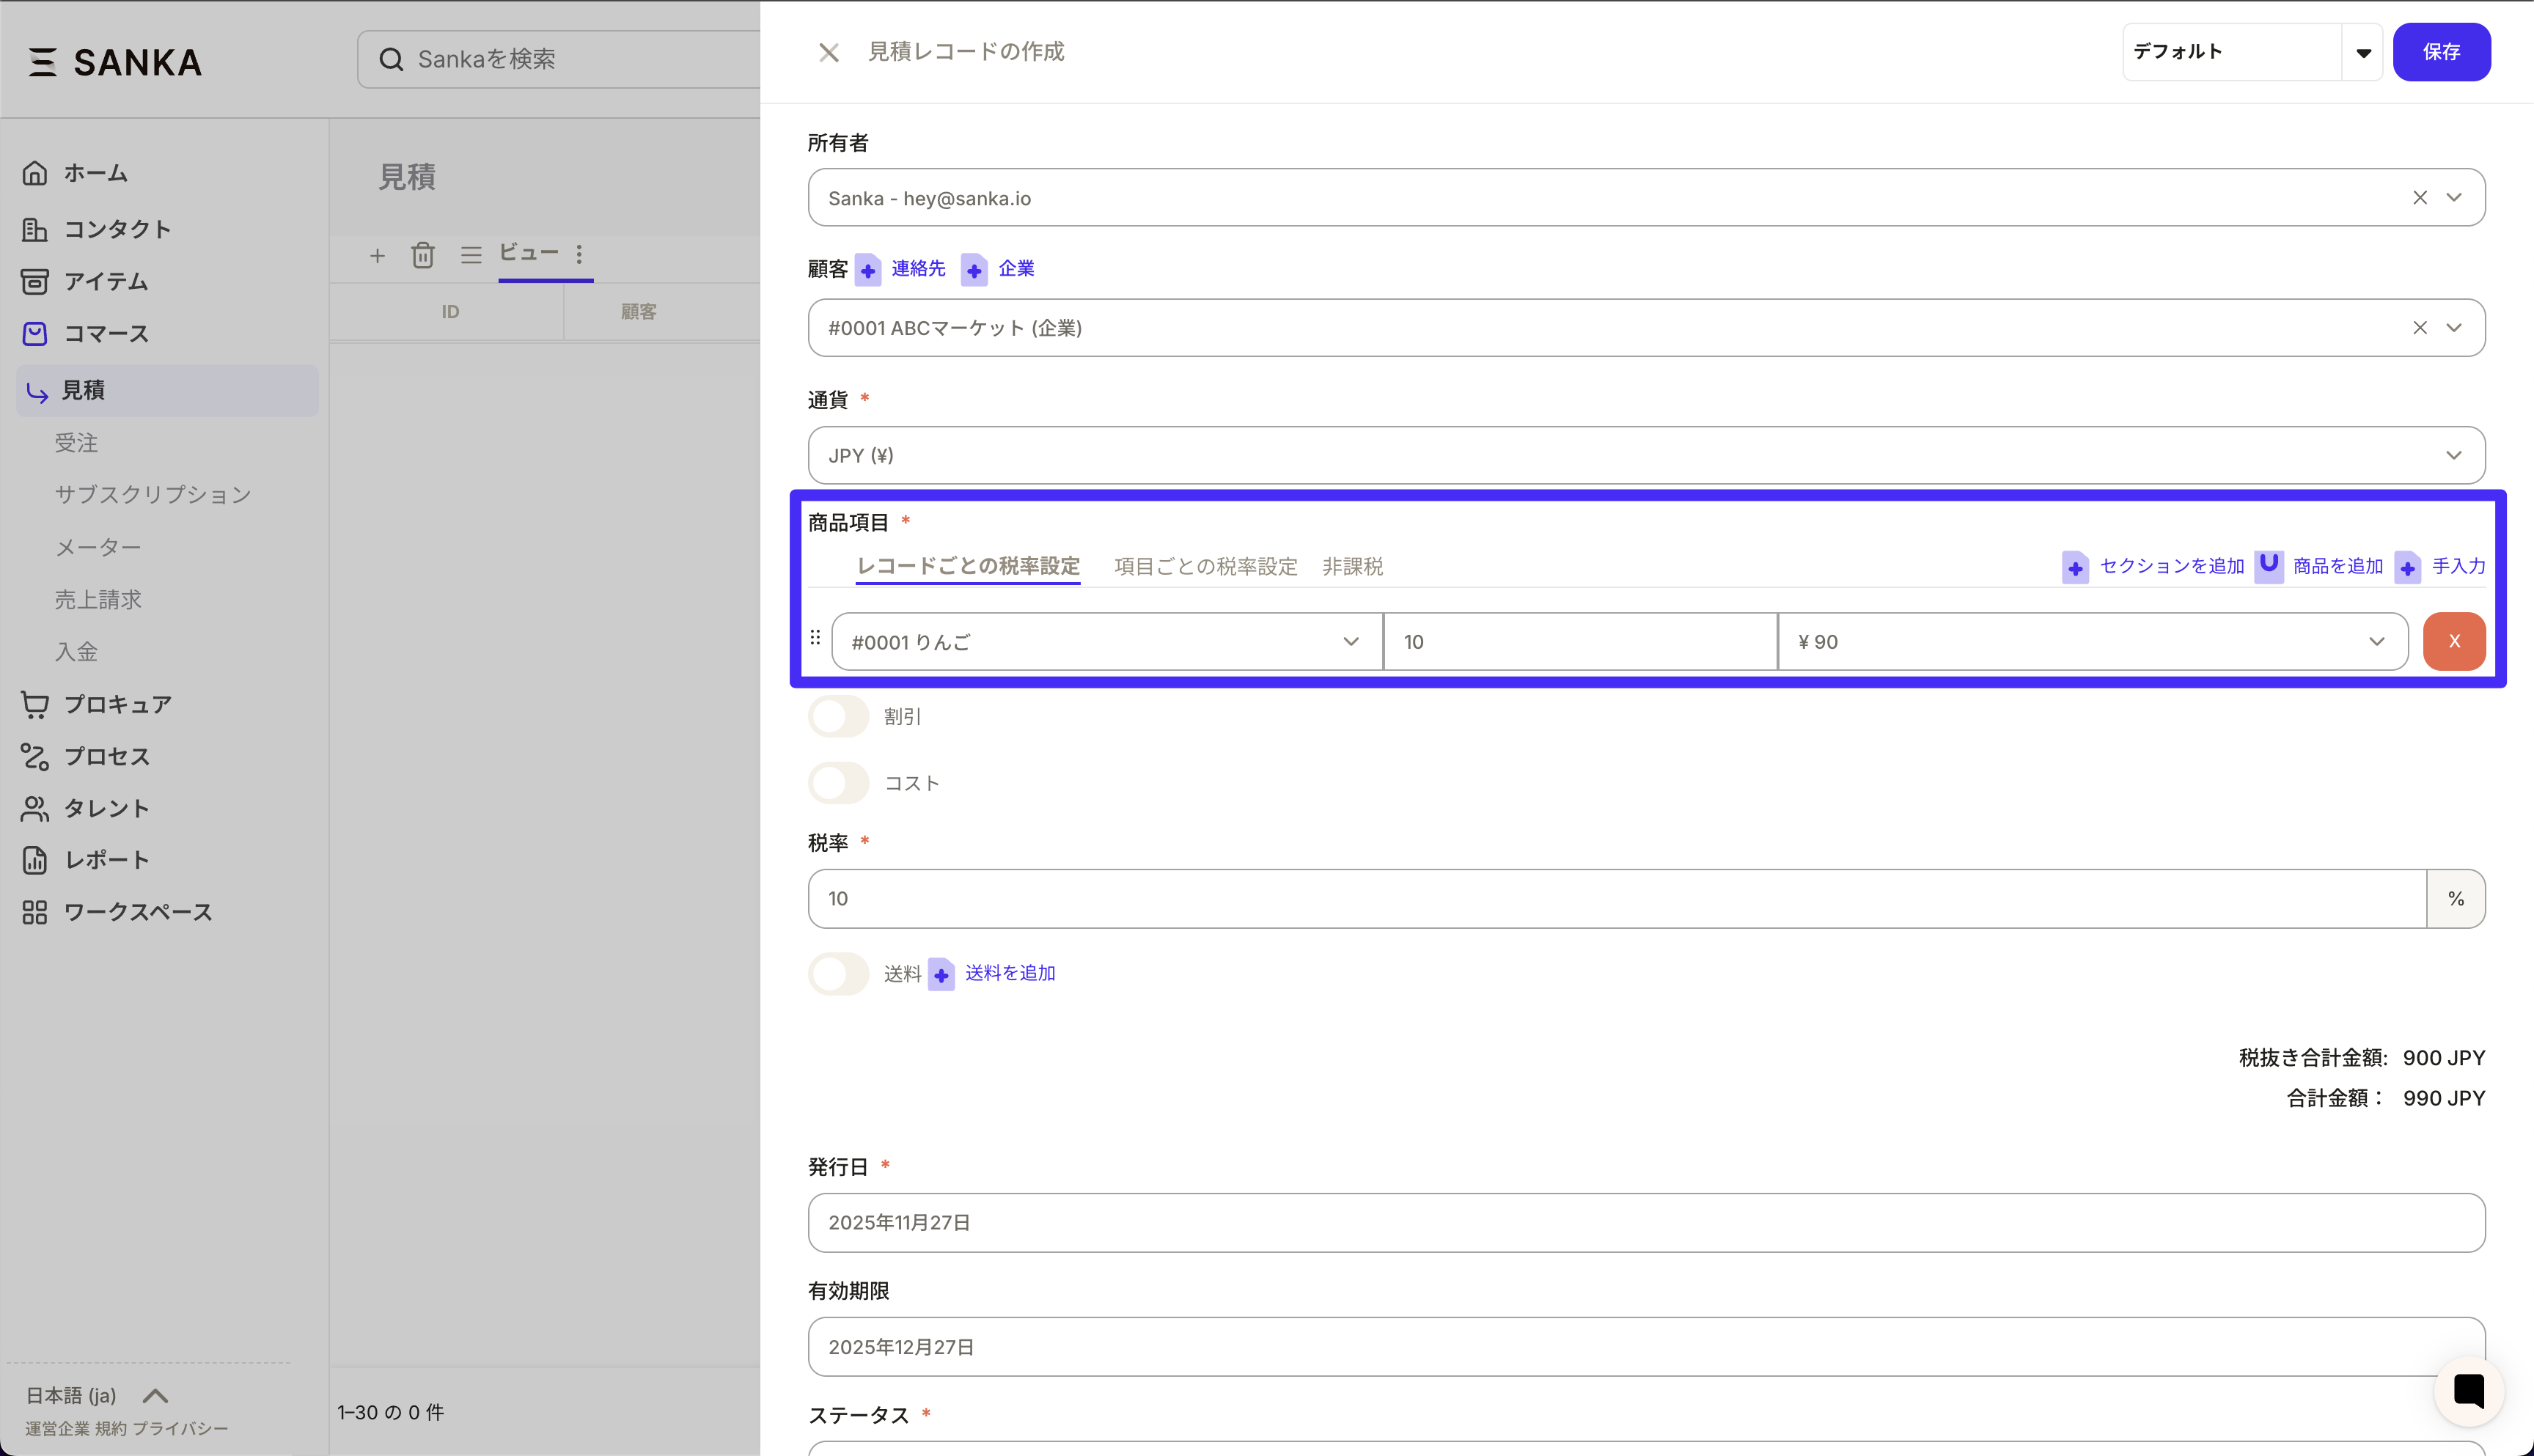Select the レポート icon in the sidebar

(x=35, y=859)
